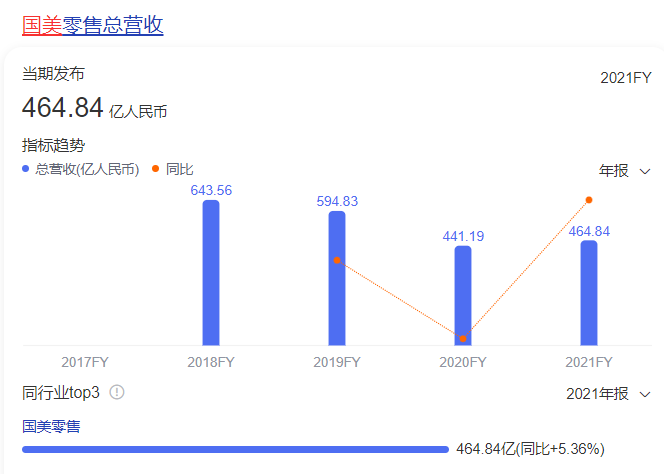Click the 2020FY orange 同比 data point

(463, 338)
